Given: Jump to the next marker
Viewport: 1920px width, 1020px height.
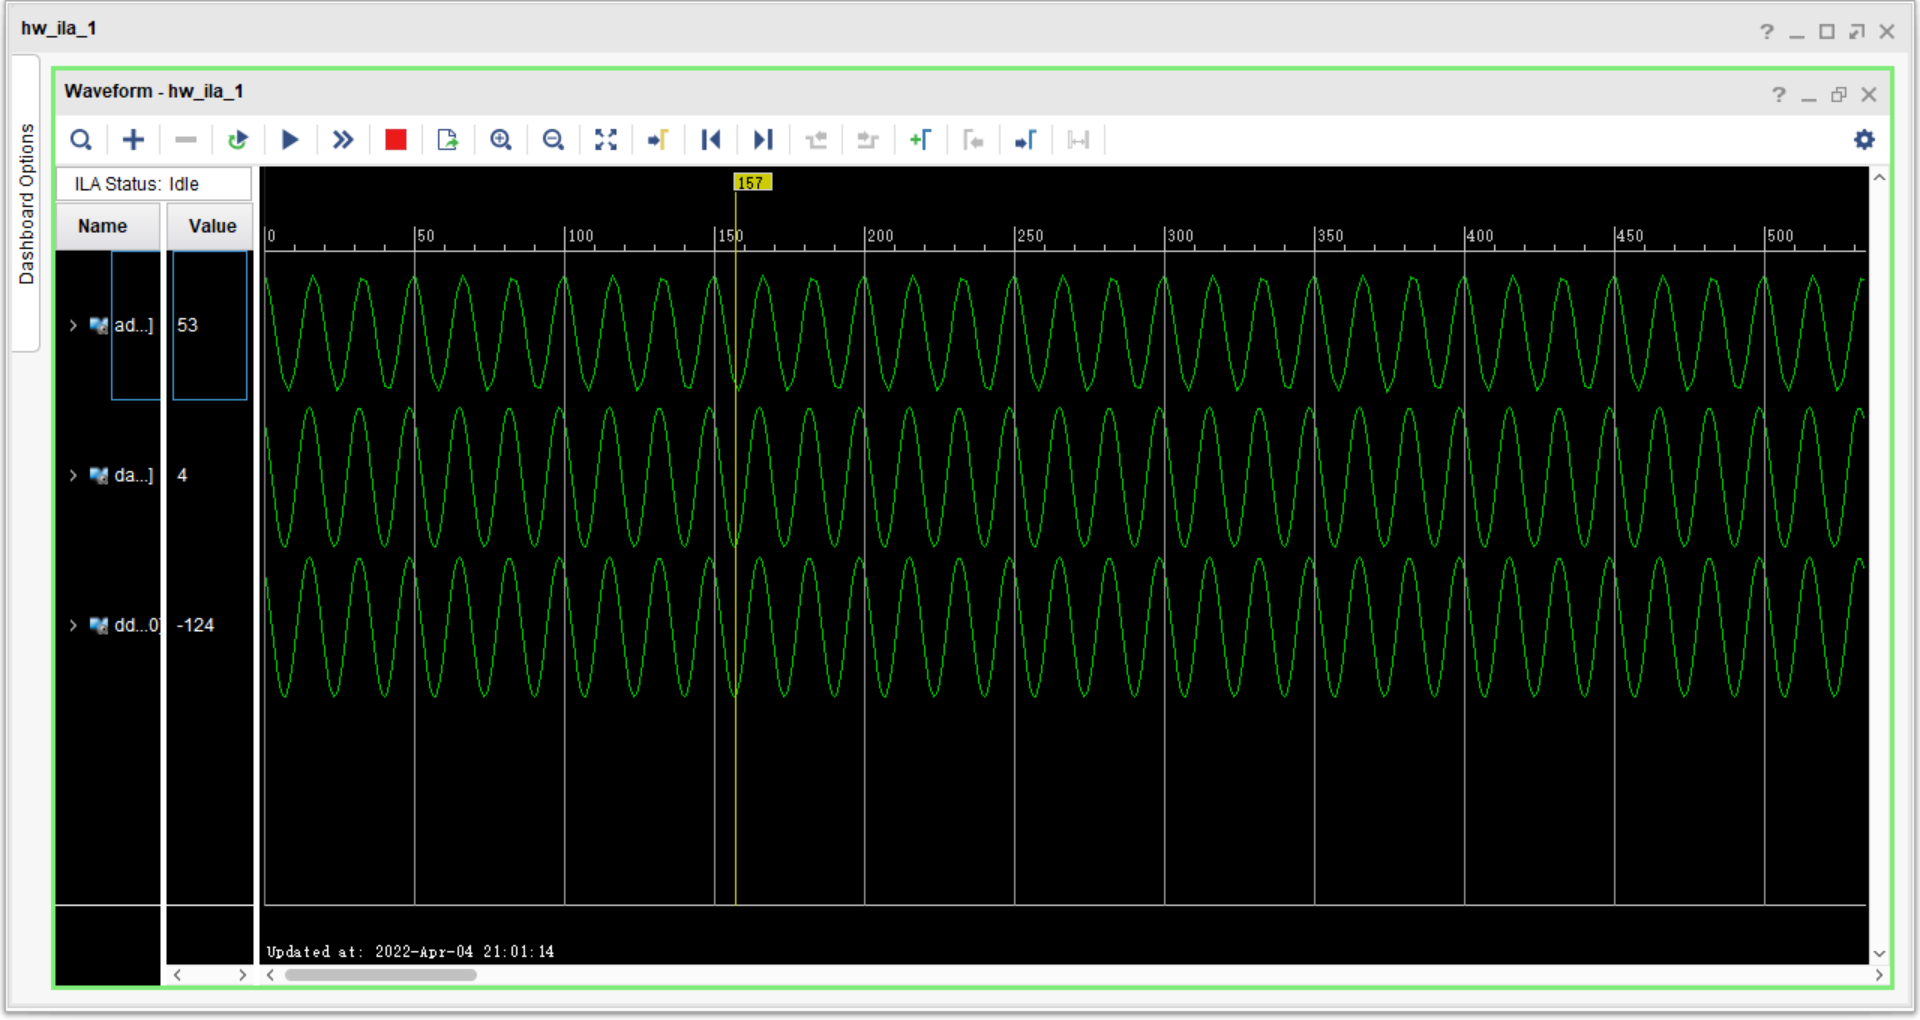Looking at the screenshot, I should 1026,140.
